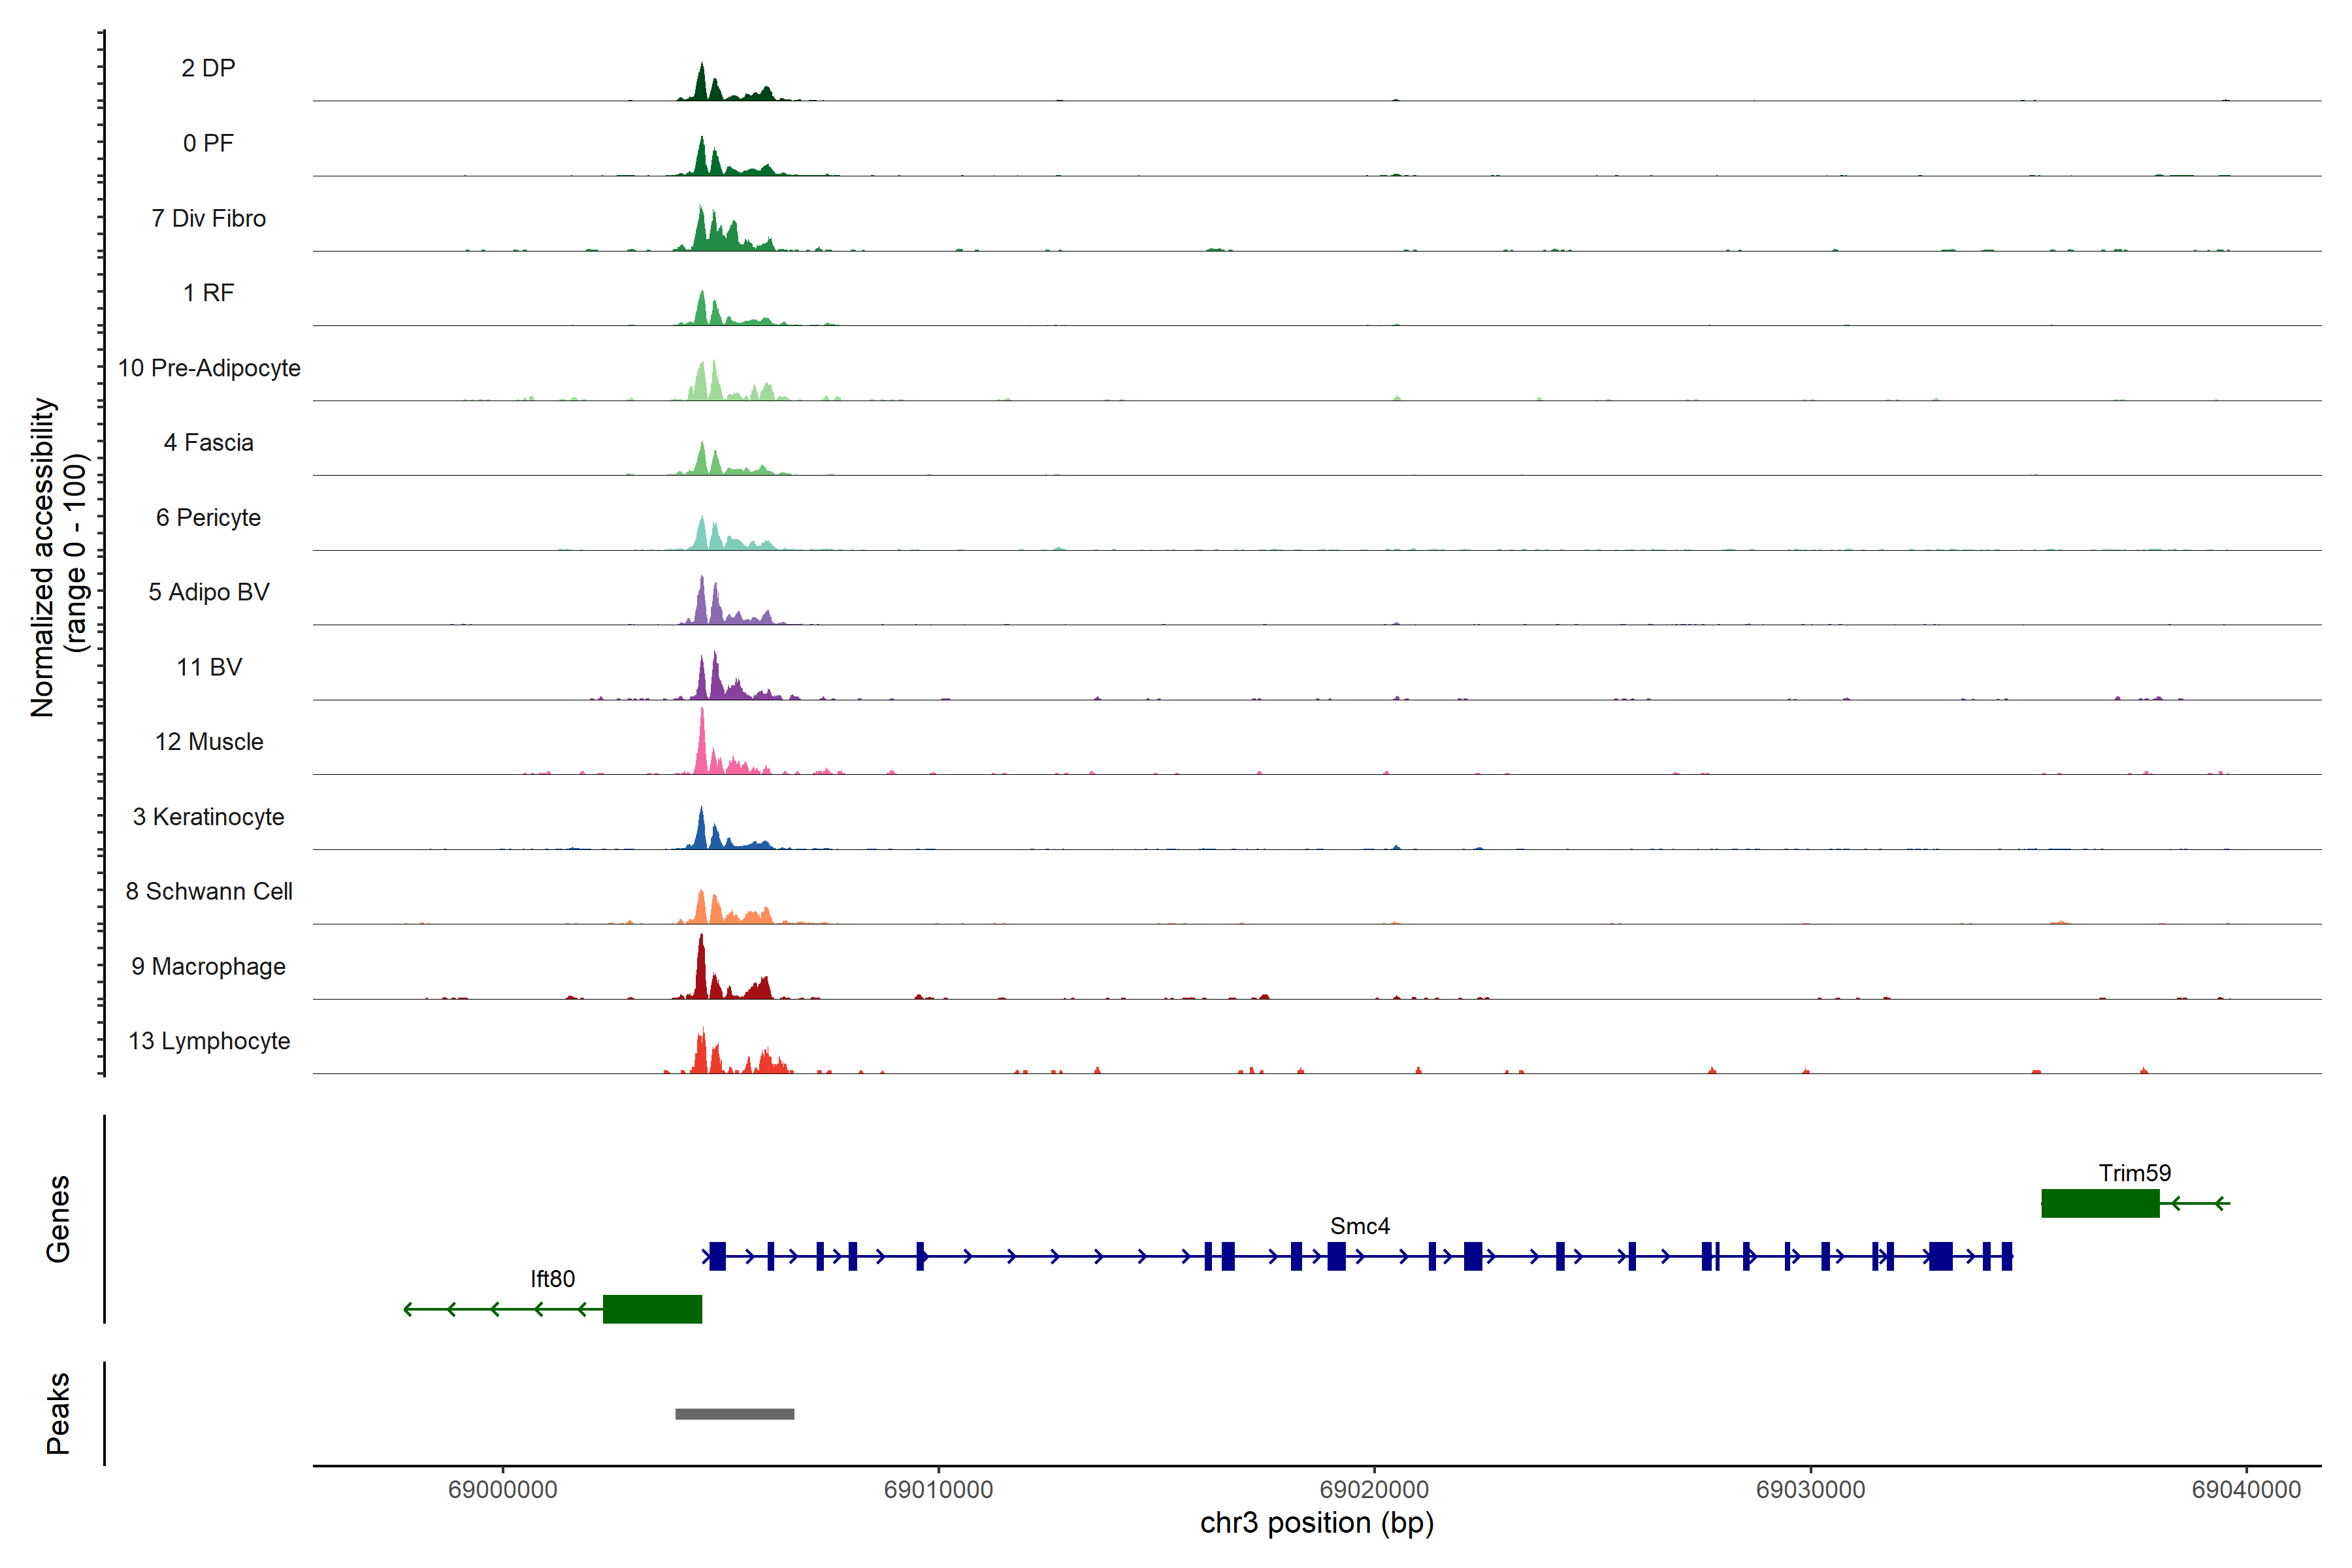2352x1568 pixels.
Task: Click the 69010000 axis tick label
Action: 938,1489
